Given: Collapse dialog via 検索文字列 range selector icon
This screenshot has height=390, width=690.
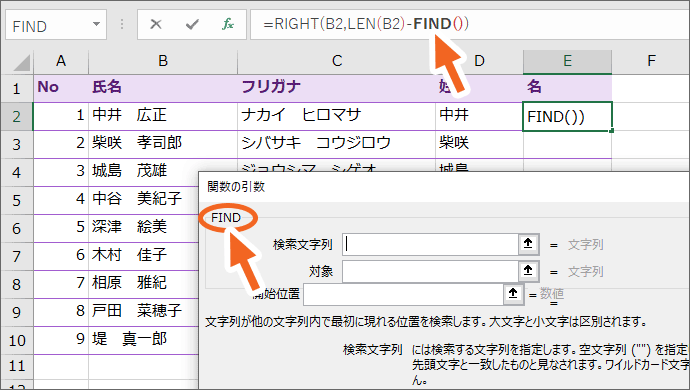Looking at the screenshot, I should pyautogui.click(x=528, y=243).
